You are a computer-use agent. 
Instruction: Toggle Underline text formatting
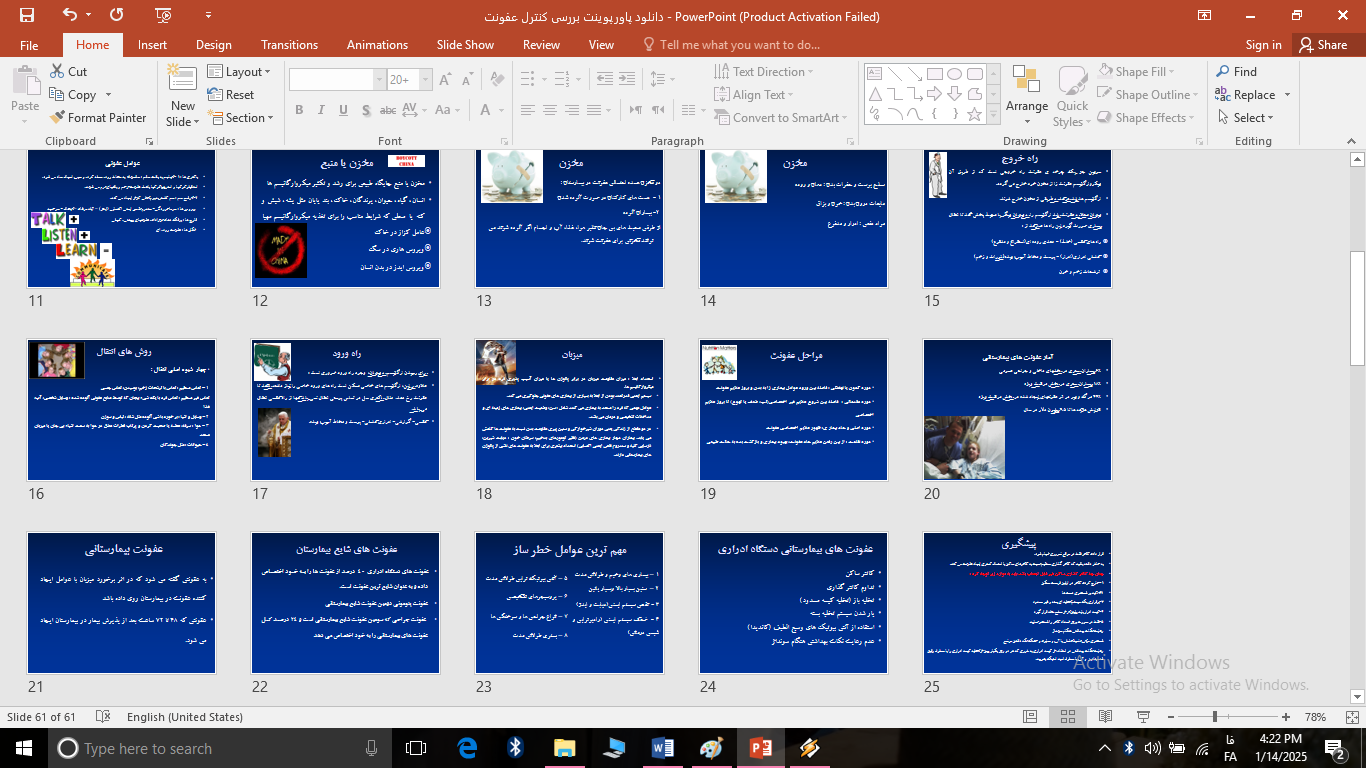tap(345, 110)
